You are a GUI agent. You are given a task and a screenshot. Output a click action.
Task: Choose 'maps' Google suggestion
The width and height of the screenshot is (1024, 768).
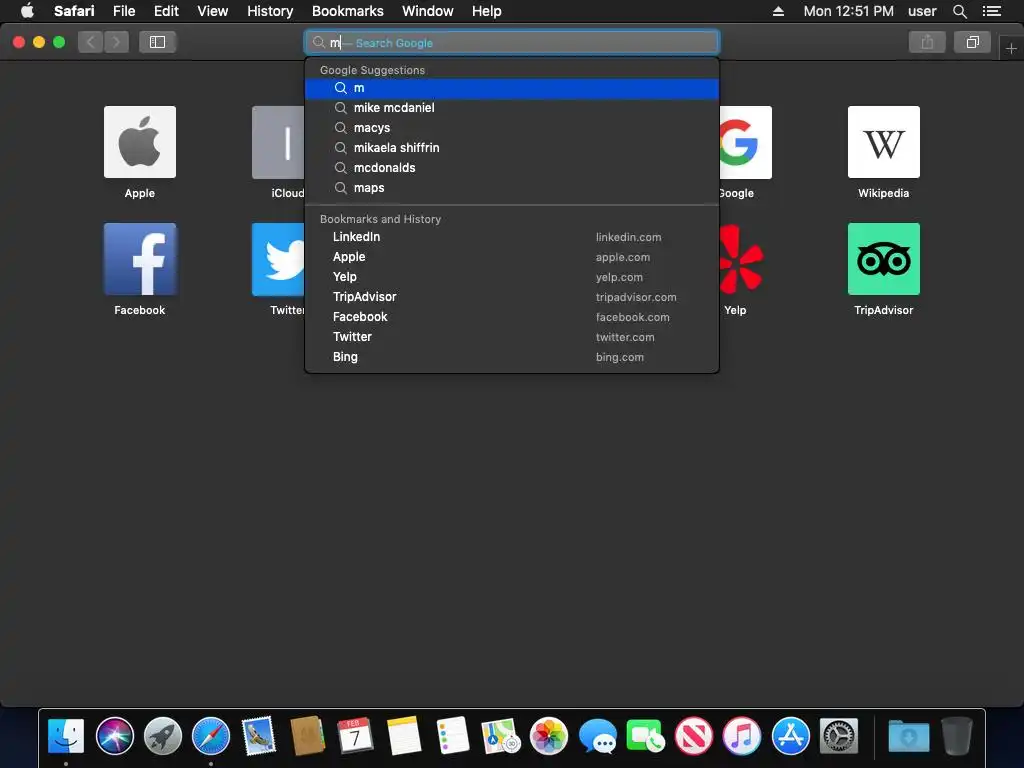tap(512, 188)
